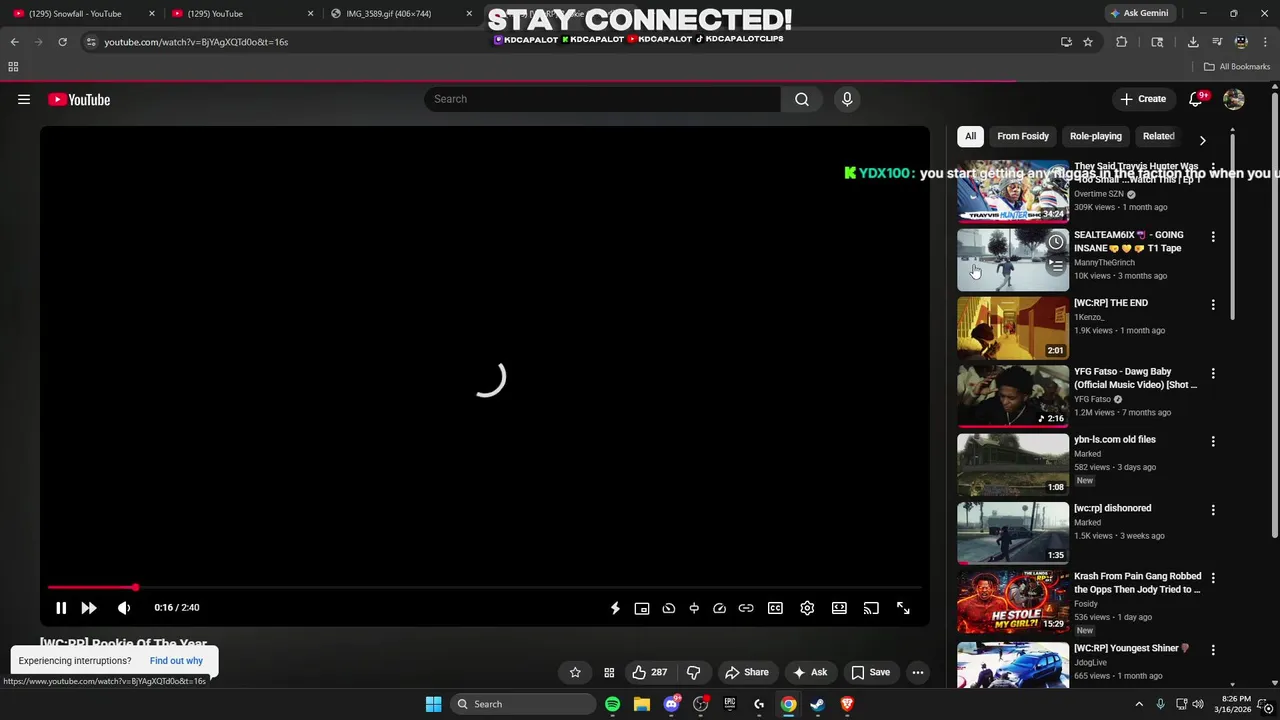Open options for [WC:RP] THE END video
The height and width of the screenshot is (720, 1280).
1213,304
